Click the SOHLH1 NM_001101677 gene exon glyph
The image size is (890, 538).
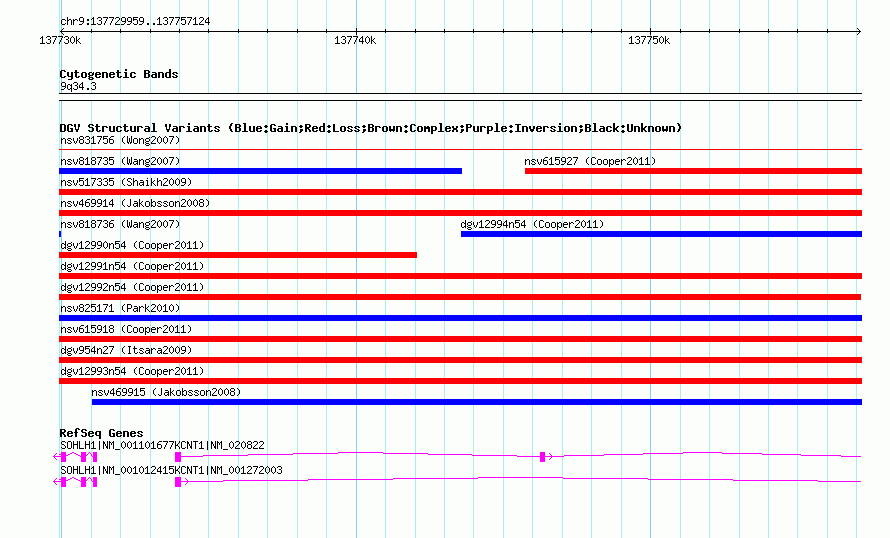[75, 457]
